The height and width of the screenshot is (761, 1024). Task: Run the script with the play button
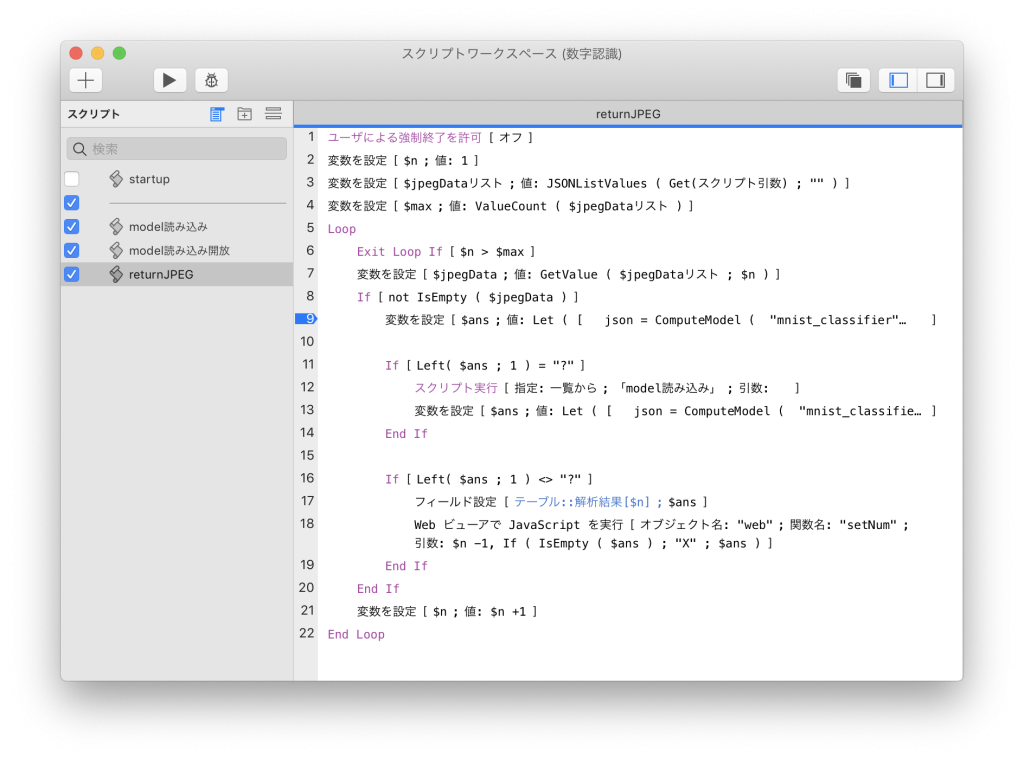pyautogui.click(x=170, y=80)
